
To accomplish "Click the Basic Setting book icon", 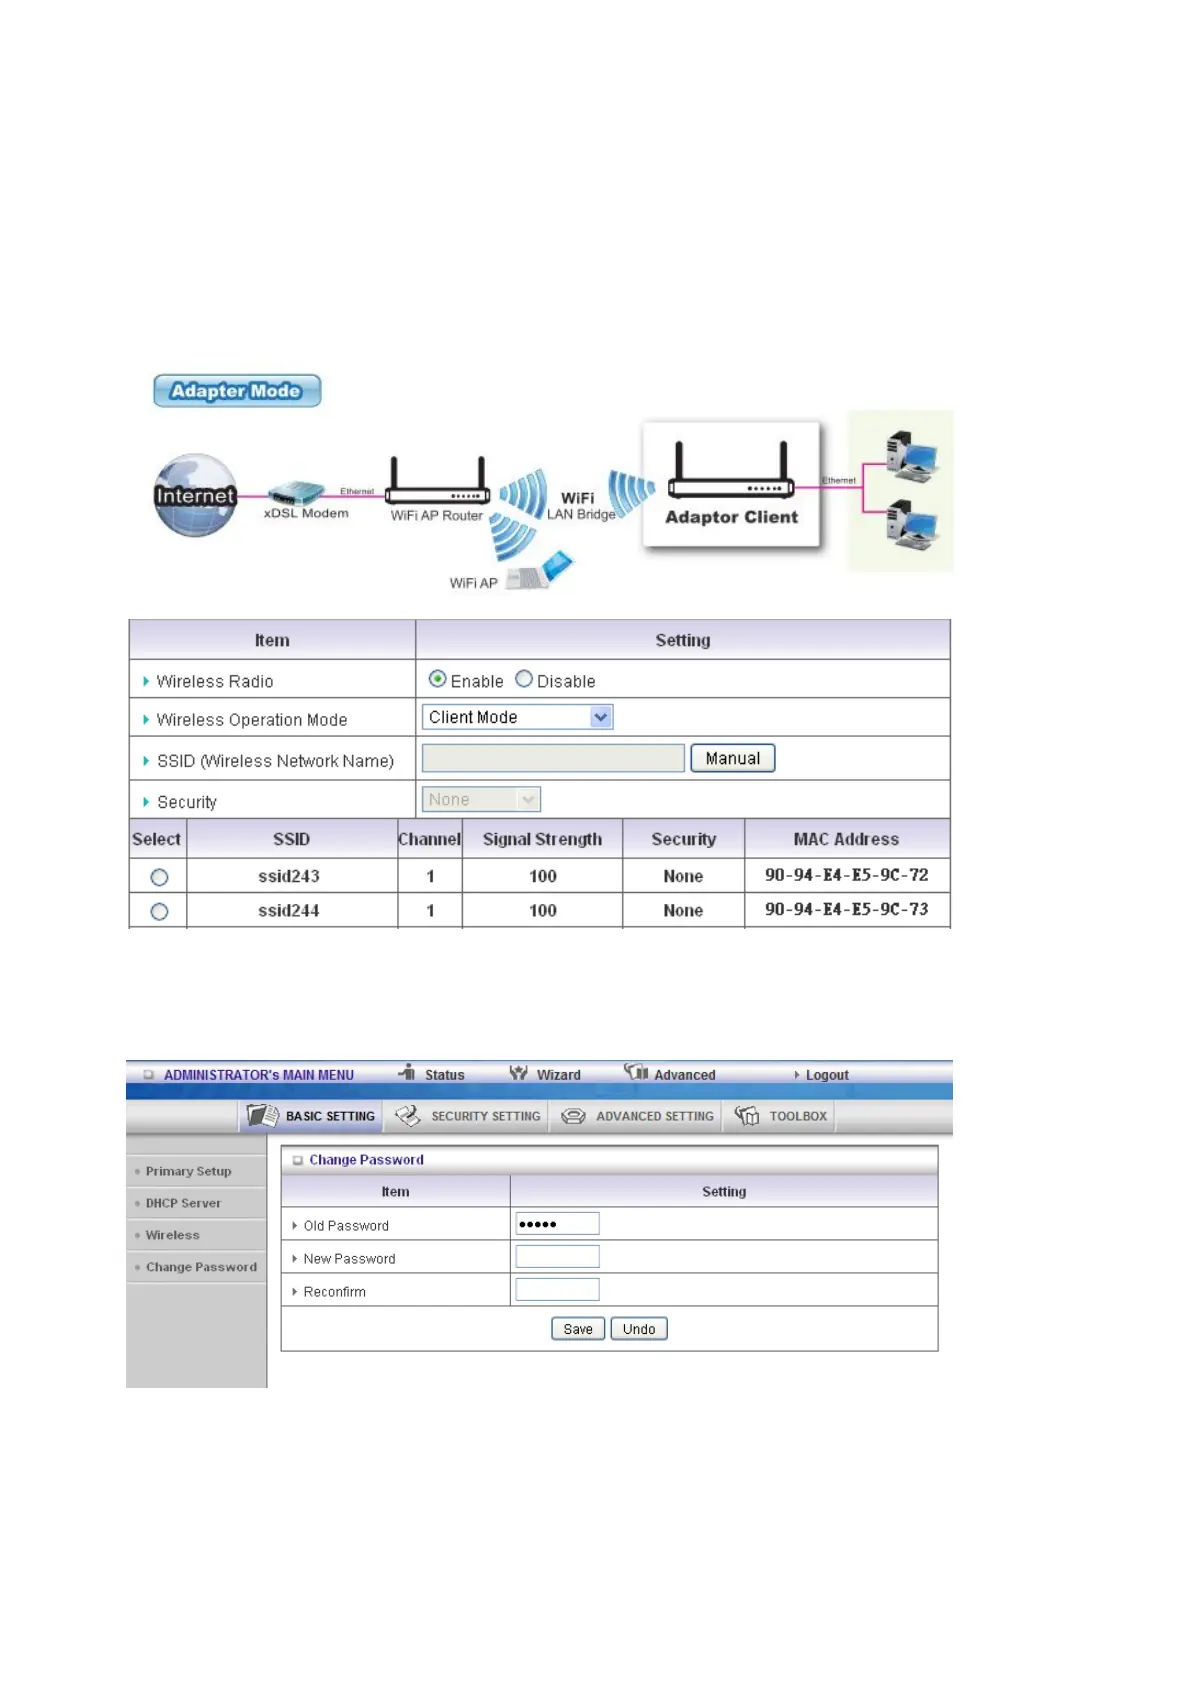I will (x=262, y=1115).
